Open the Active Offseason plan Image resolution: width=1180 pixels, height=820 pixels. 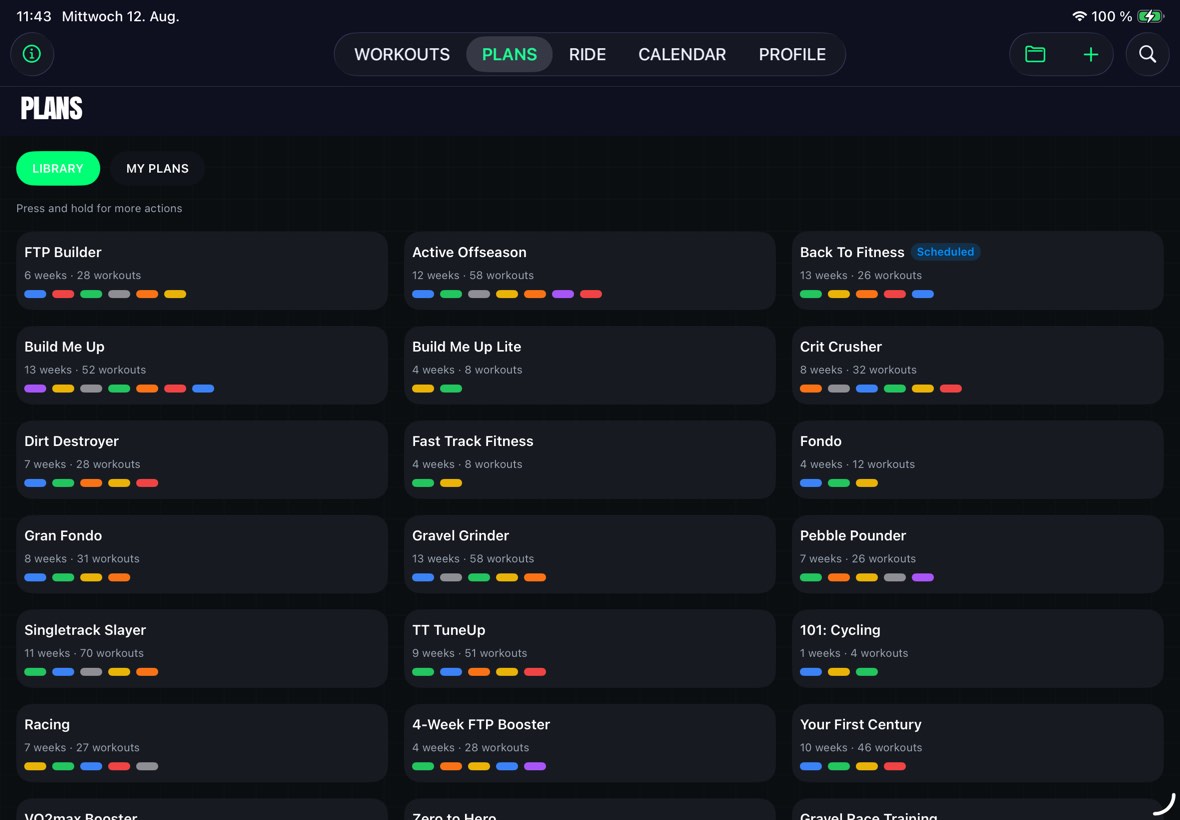click(x=589, y=271)
